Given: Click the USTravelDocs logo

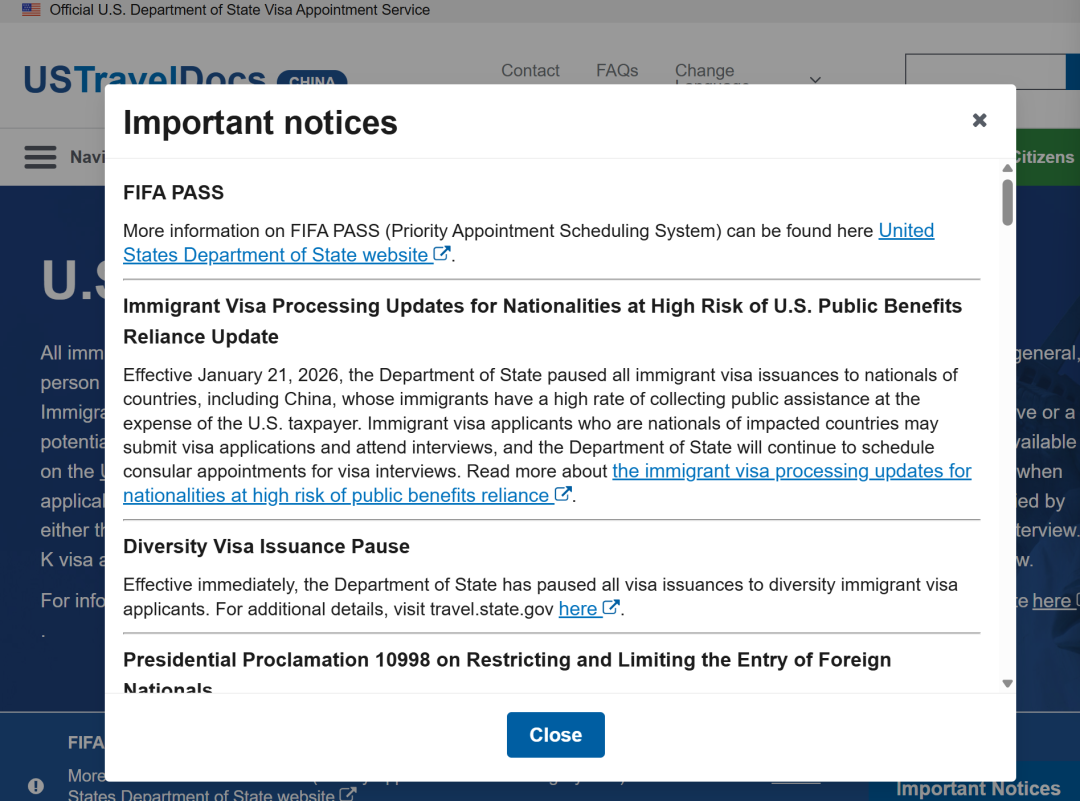Looking at the screenshot, I should click(144, 80).
